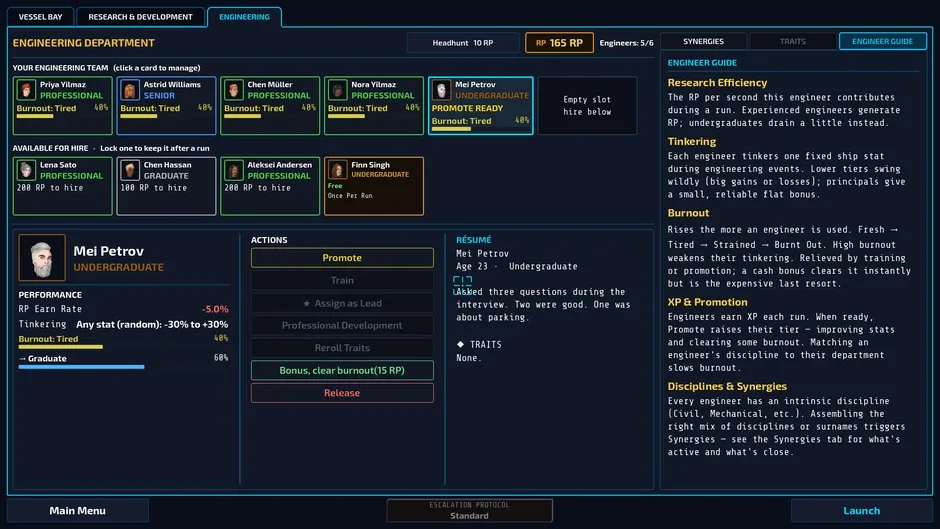Click the Promote Ready text on Mei Petrov card
The height and width of the screenshot is (529, 940).
(467, 109)
